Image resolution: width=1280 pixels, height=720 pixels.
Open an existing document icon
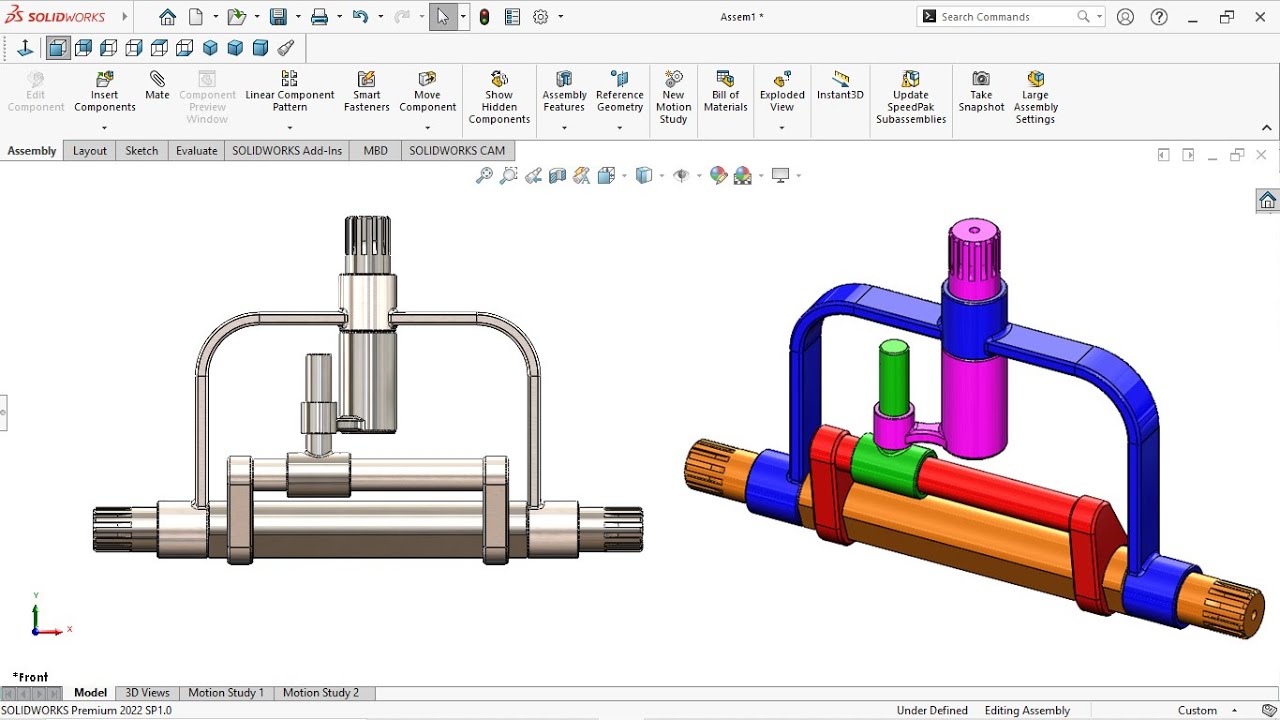point(235,17)
